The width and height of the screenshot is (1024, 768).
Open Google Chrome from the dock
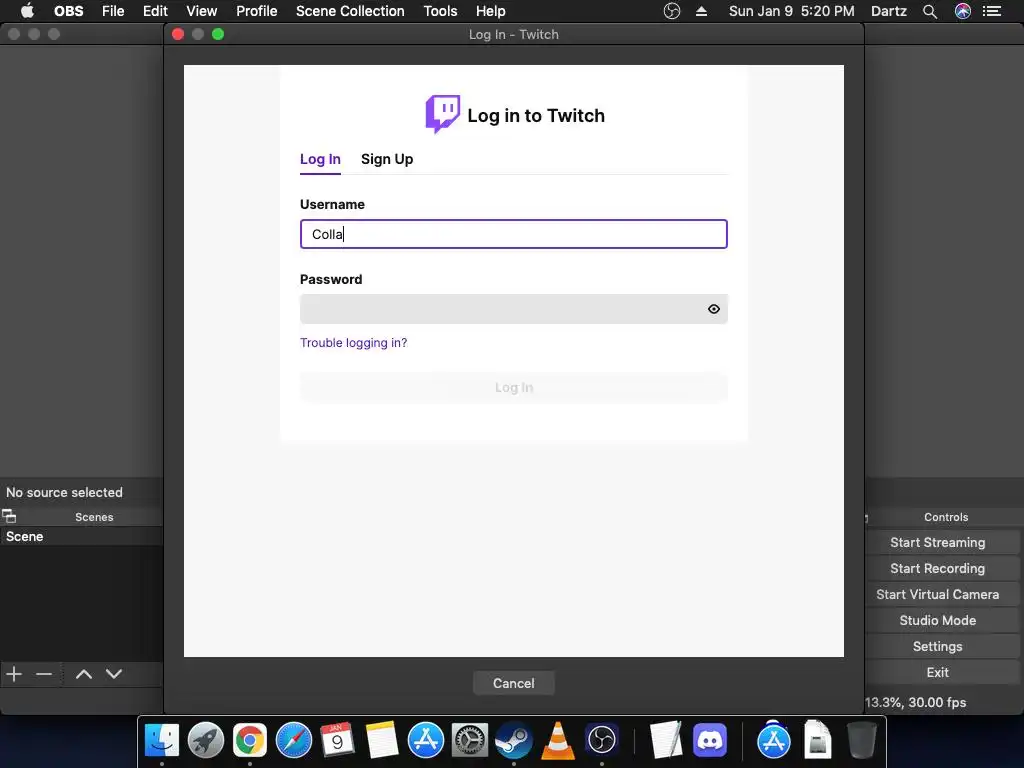[x=249, y=741]
